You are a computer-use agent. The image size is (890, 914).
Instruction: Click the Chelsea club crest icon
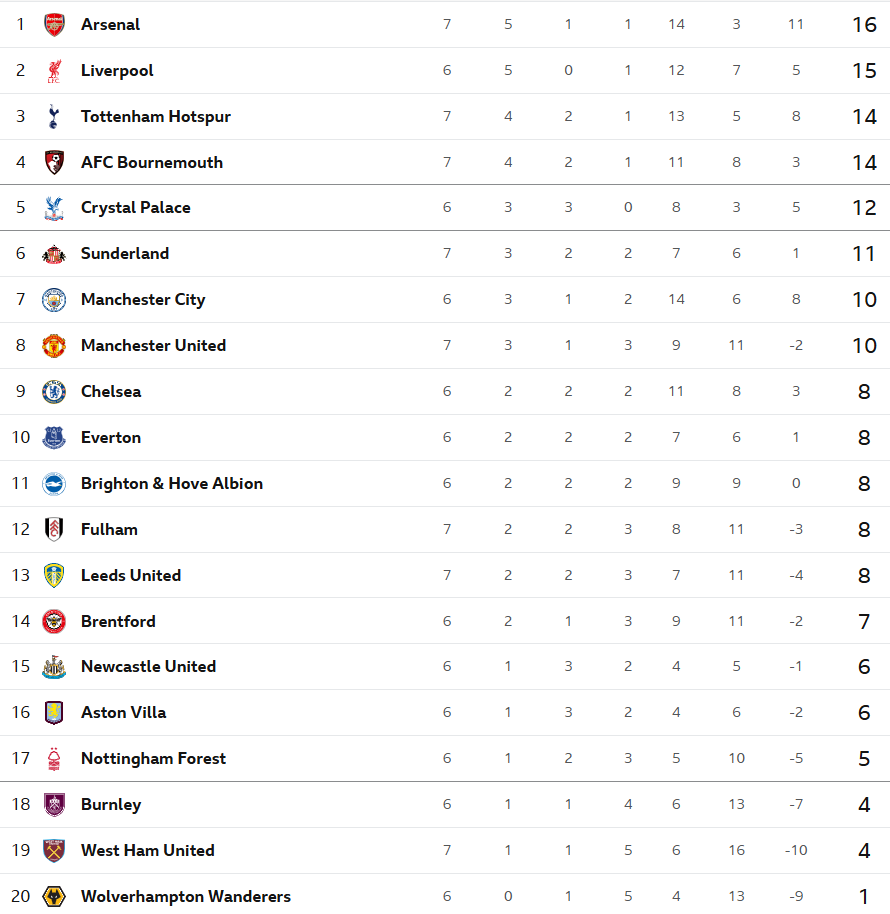[54, 392]
